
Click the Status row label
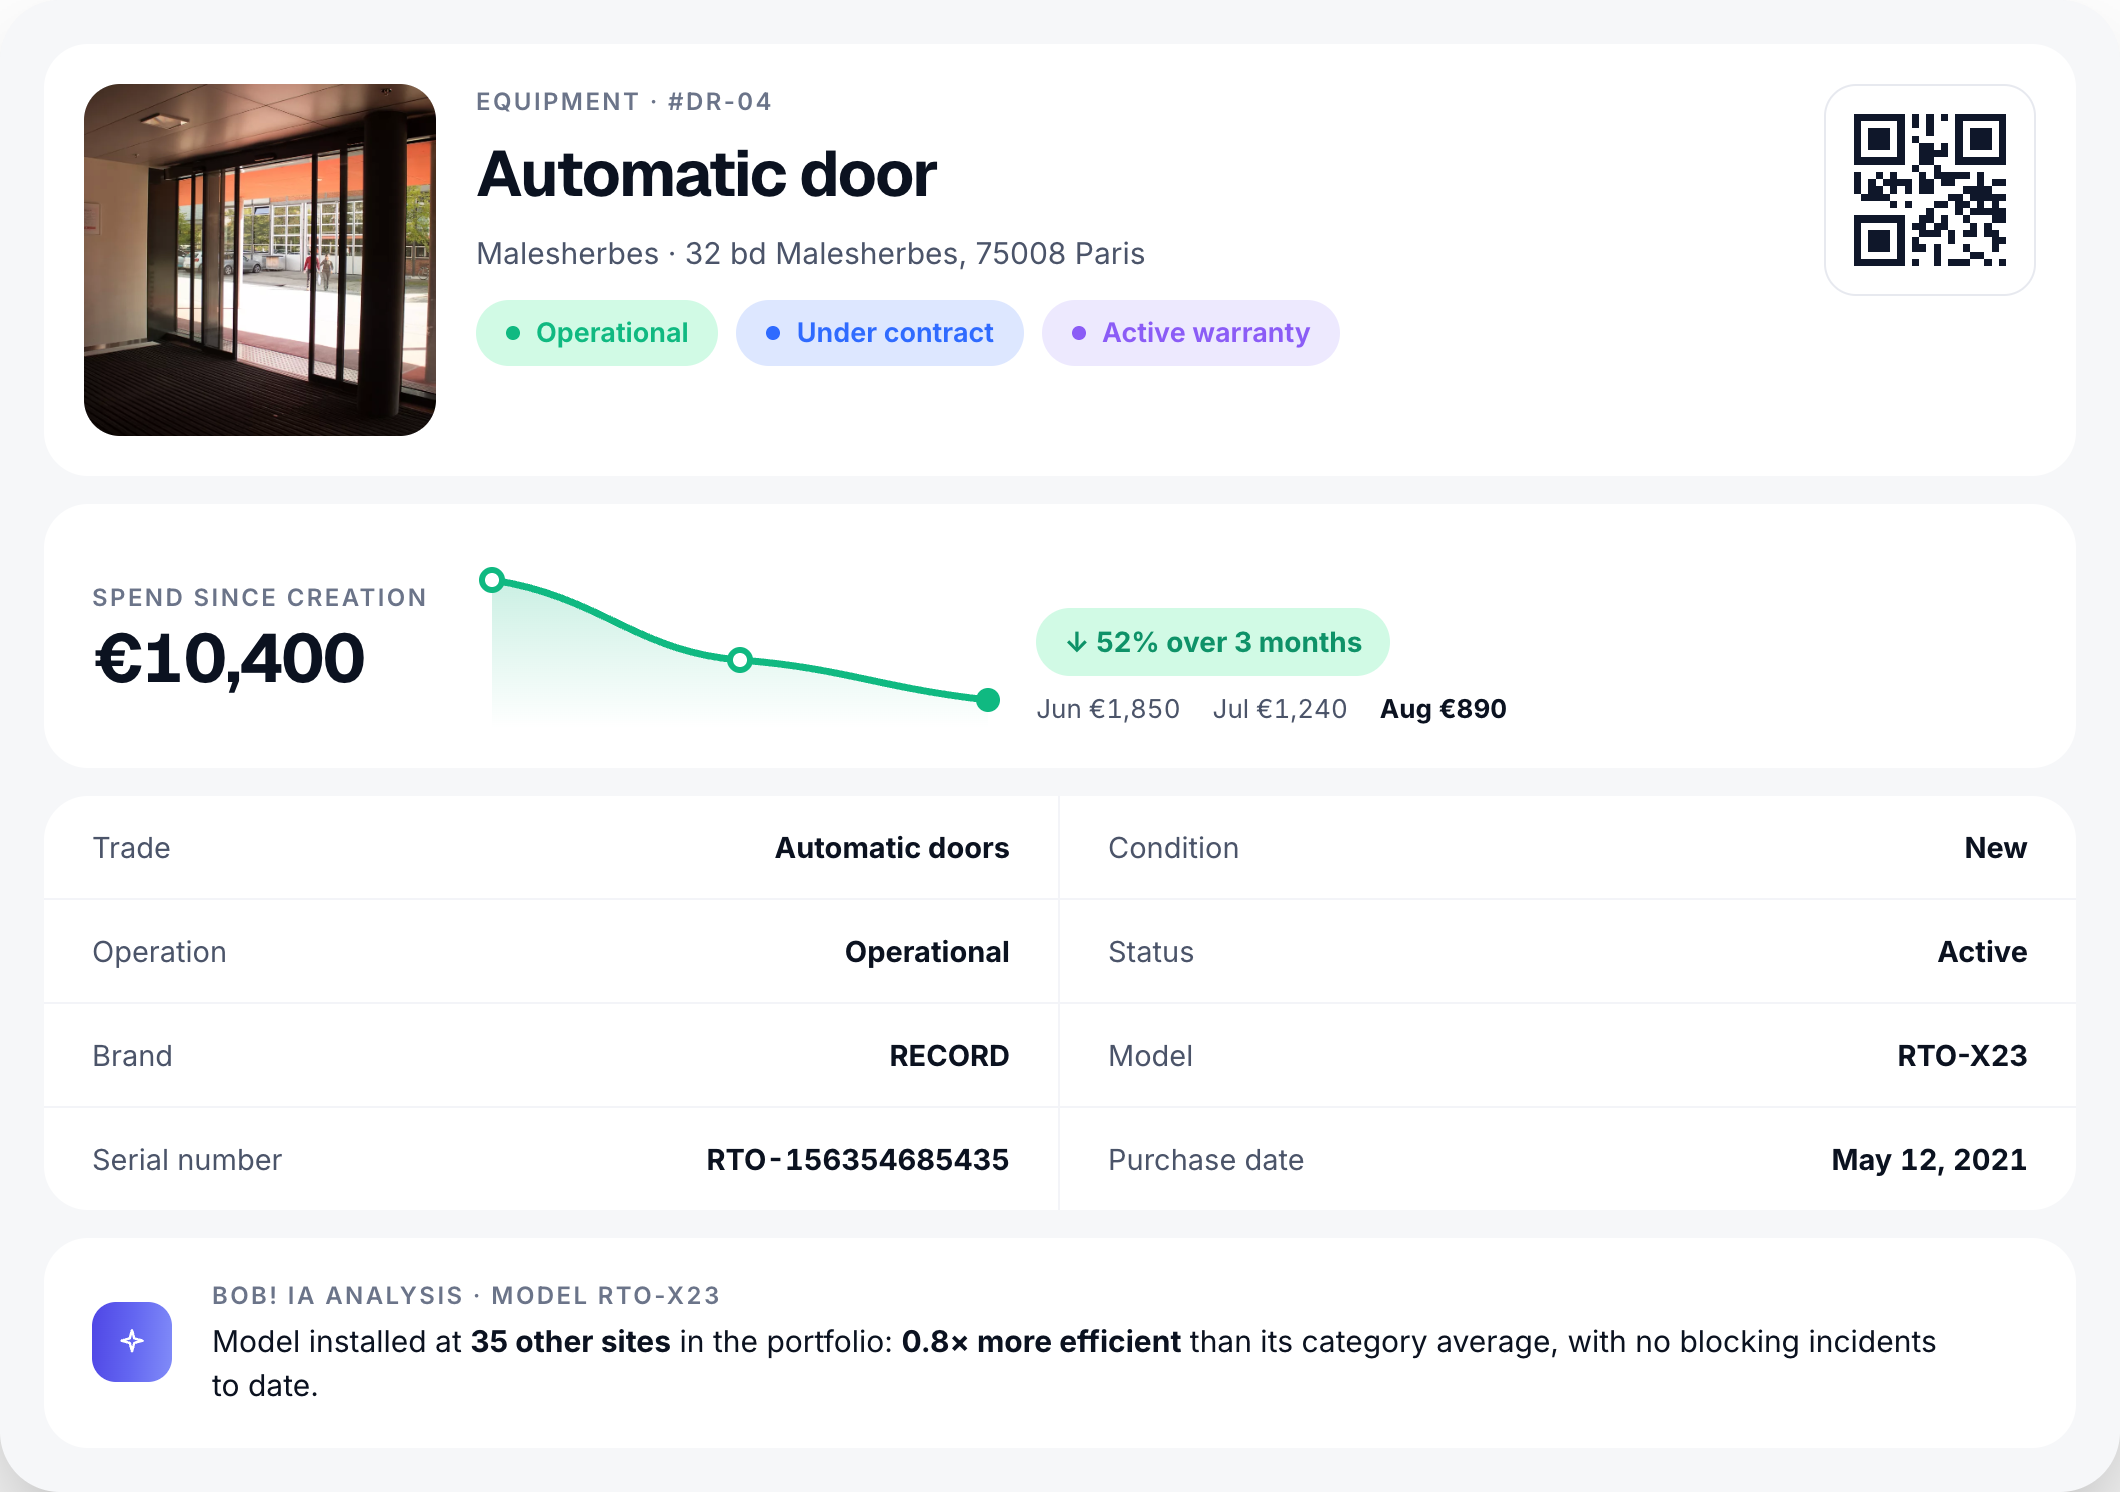pyautogui.click(x=1151, y=952)
